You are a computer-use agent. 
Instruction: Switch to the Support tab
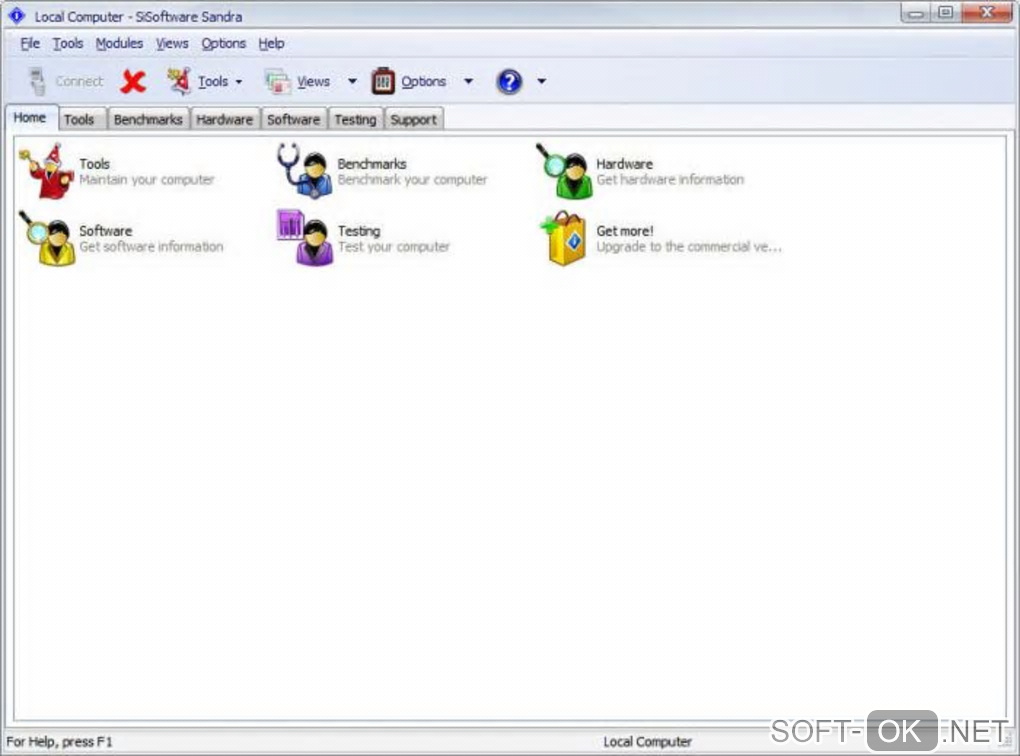[414, 119]
